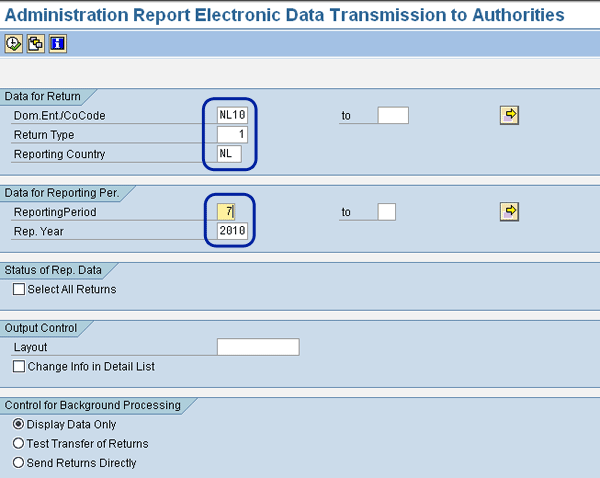Click the 'ReportingPeriod' label

coord(55,212)
